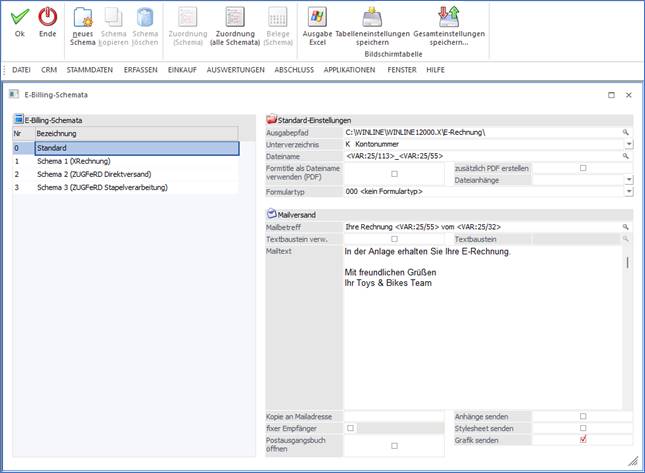
Task: Click the Nr column header
Action: [x=23, y=134]
